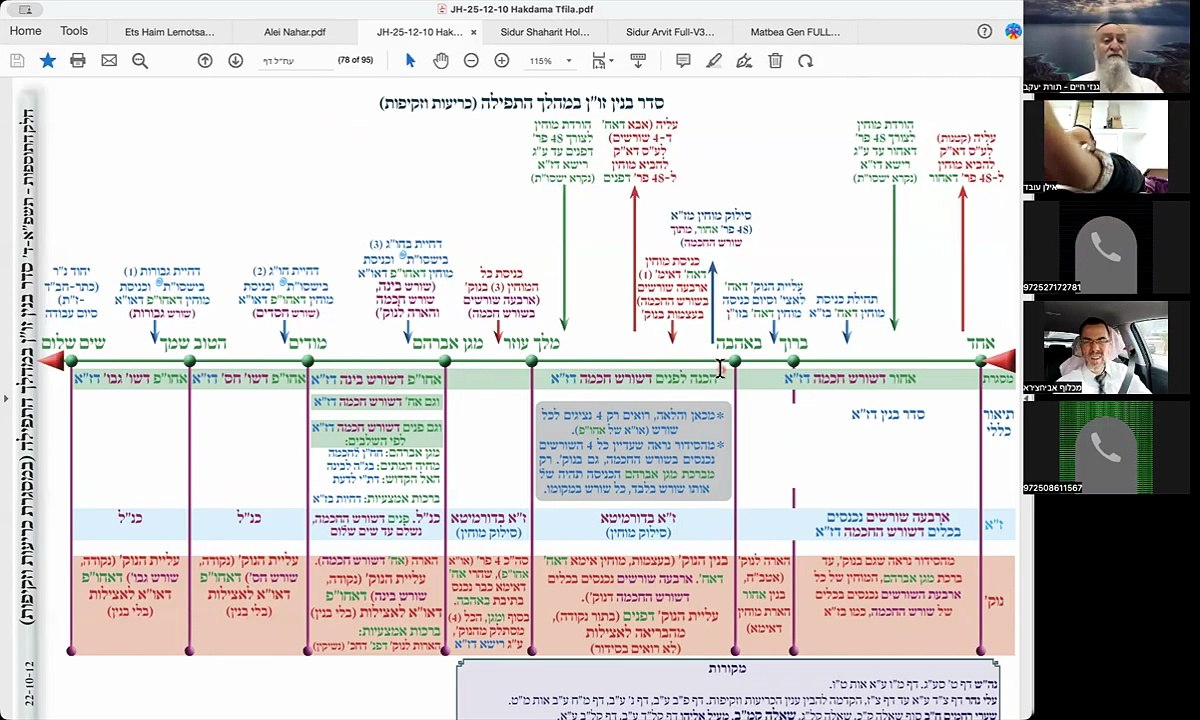Click the Delete trash can icon
The width and height of the screenshot is (1200, 720).
coord(775,61)
